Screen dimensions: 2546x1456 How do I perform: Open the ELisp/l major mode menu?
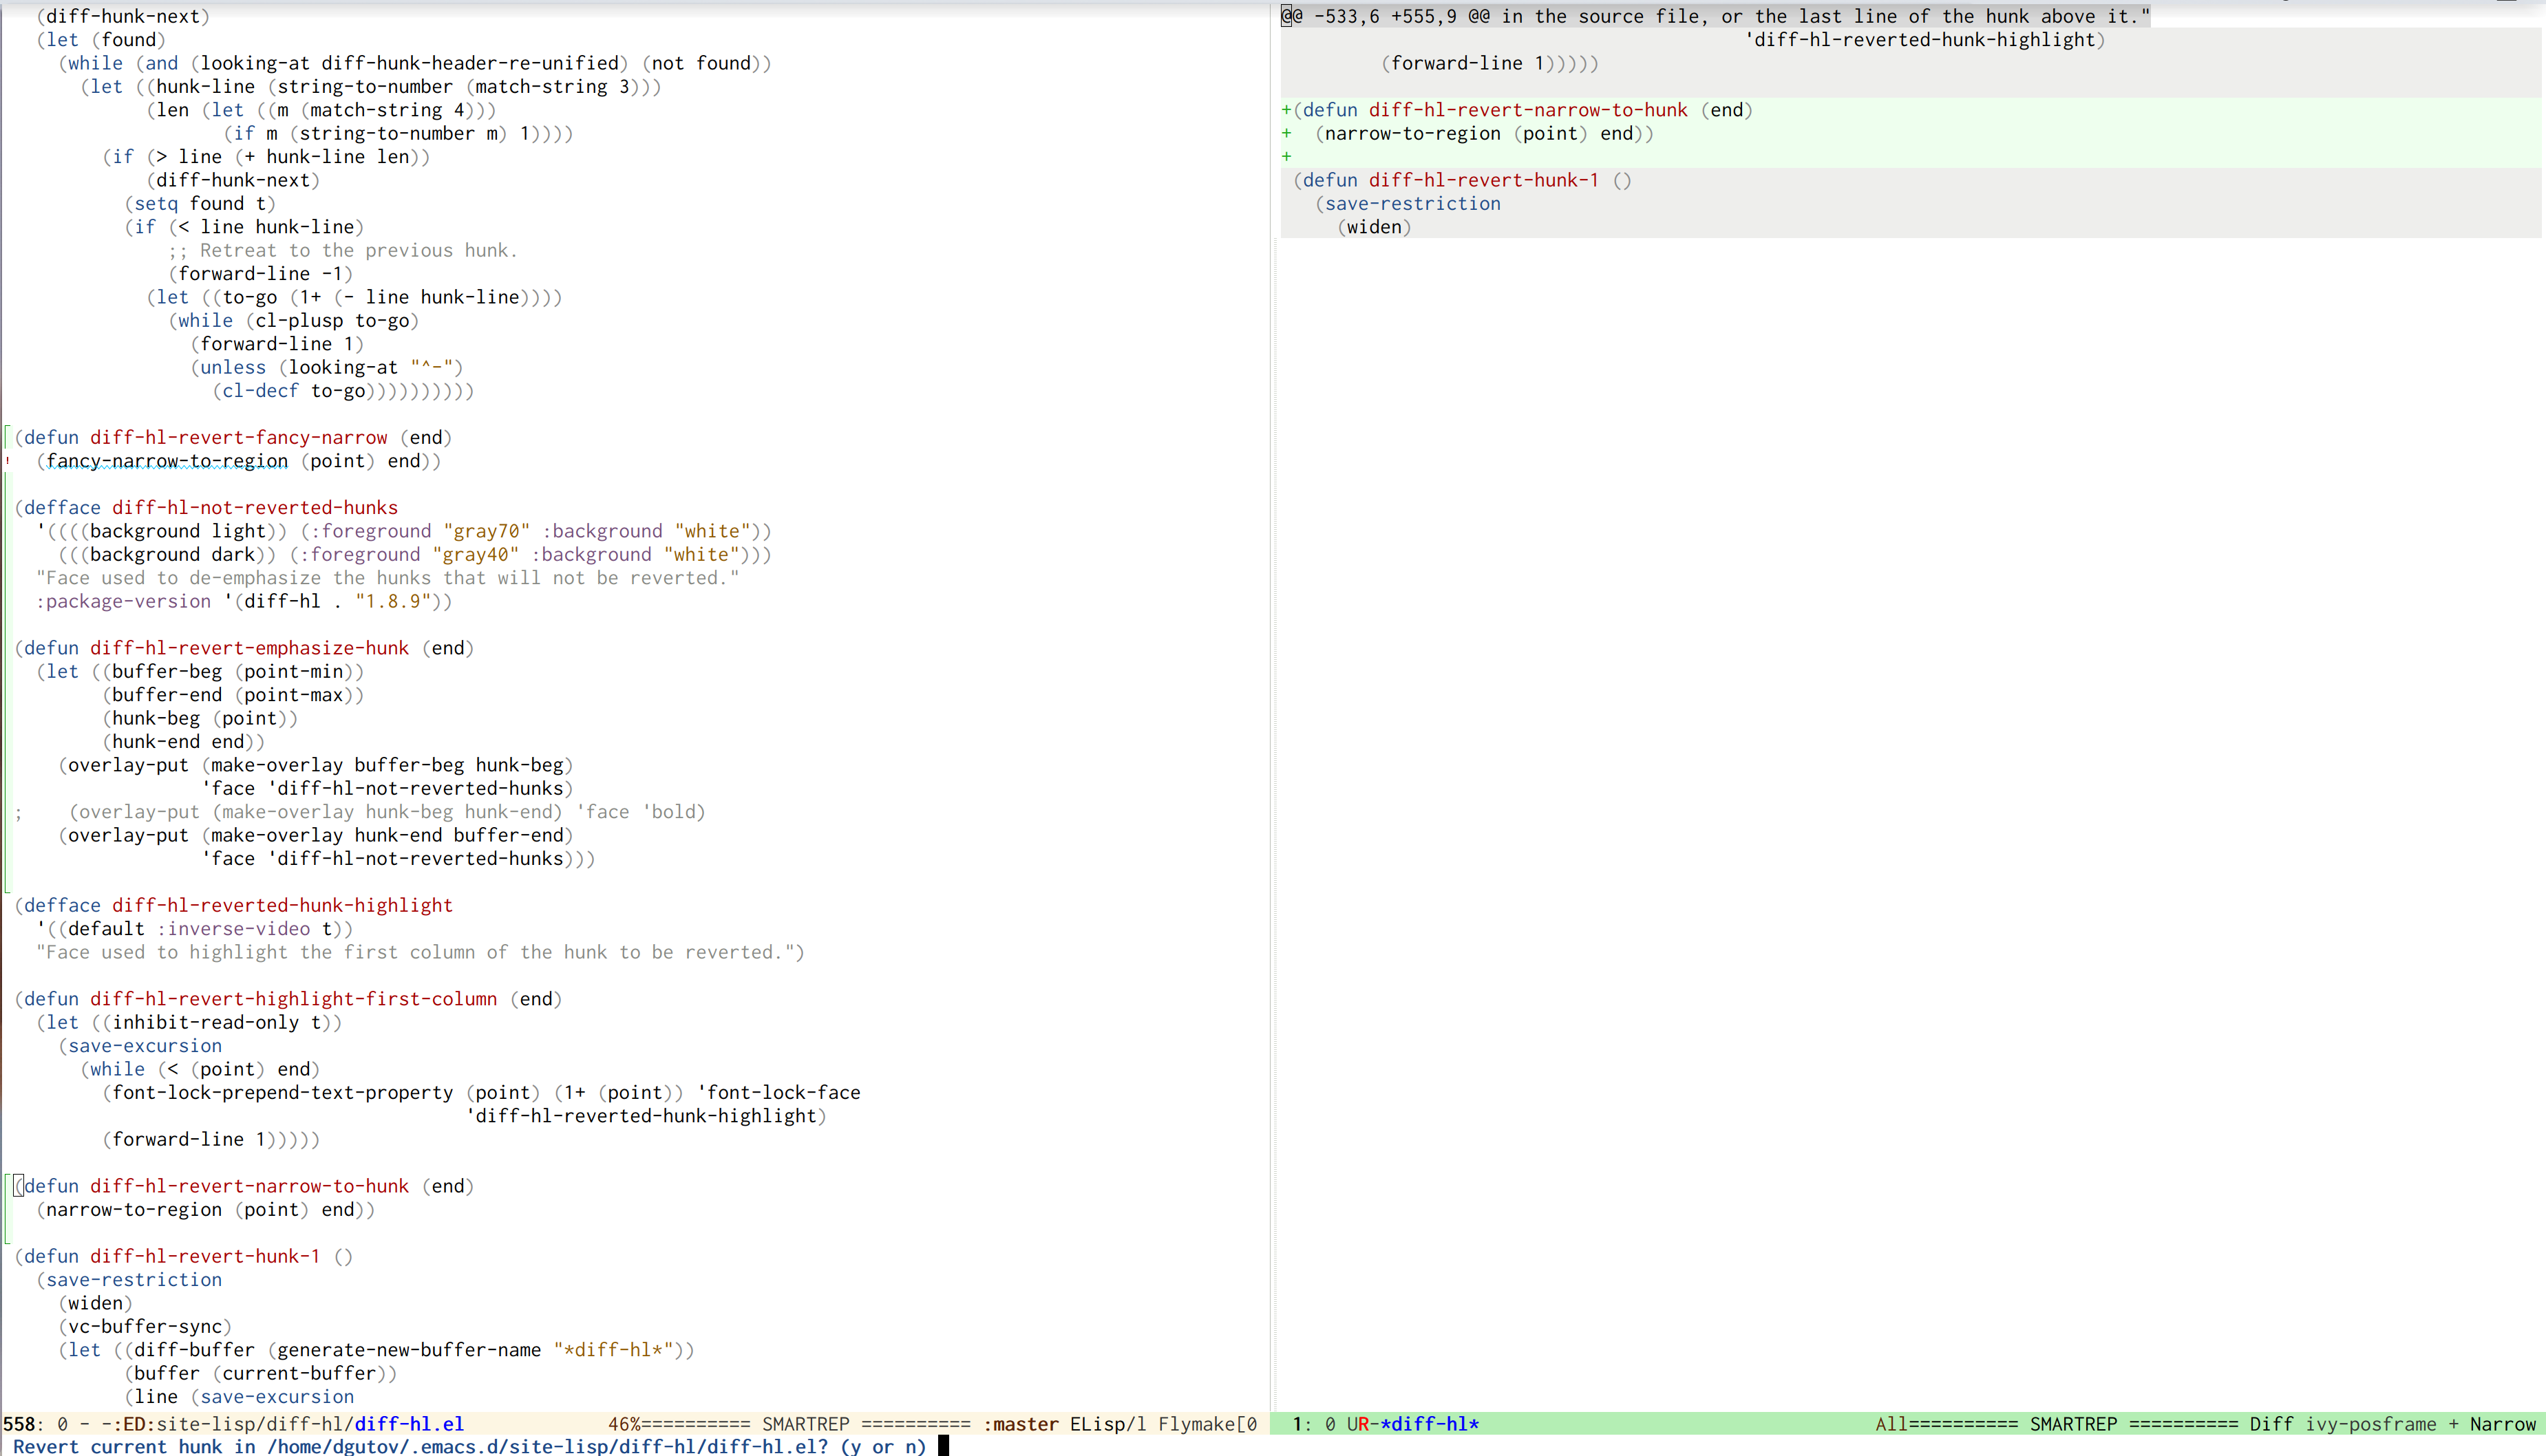pos(1107,1424)
